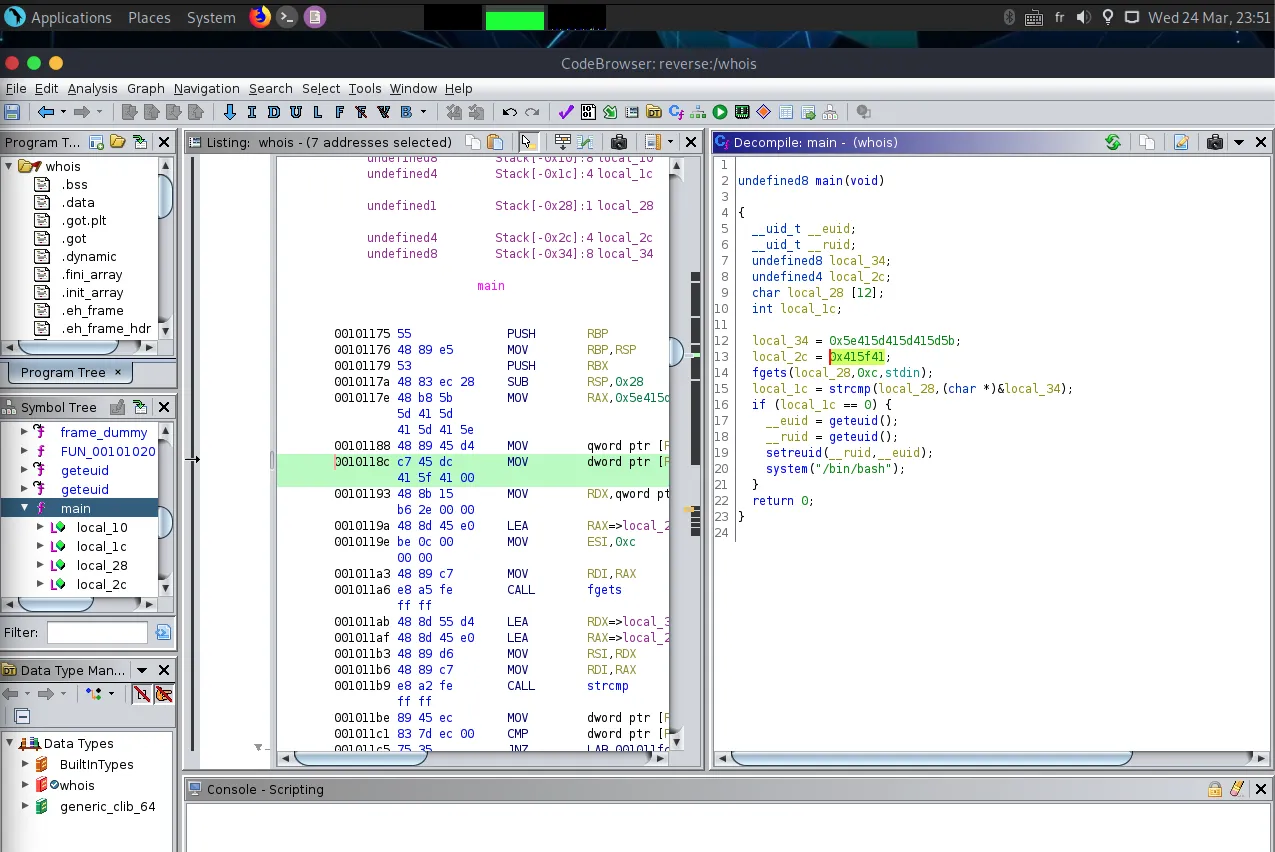Open the Bytes viewer (0101) icon
Screen dimensions: 1275x852
point(587,112)
